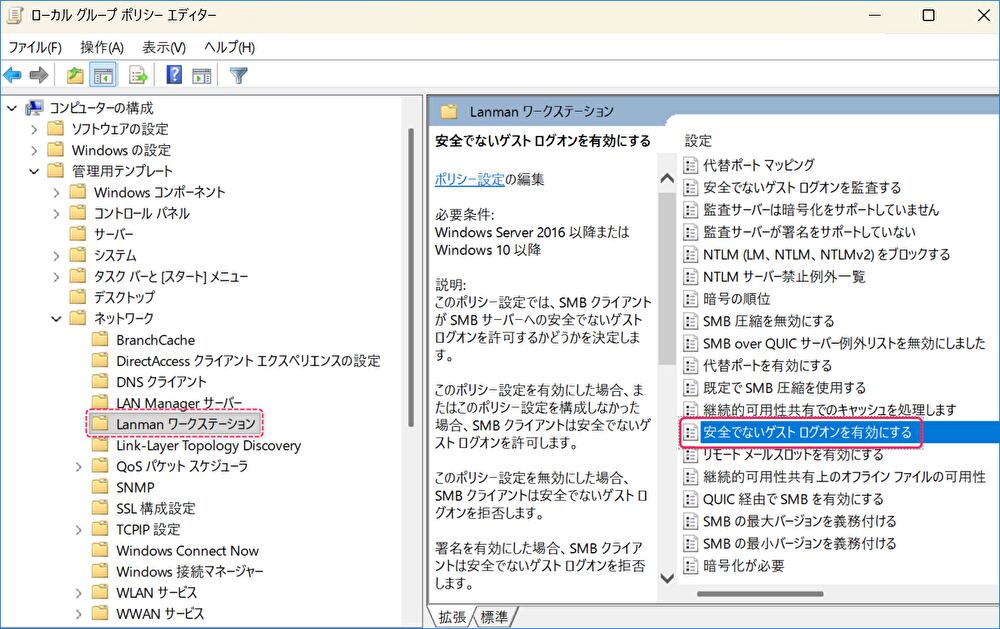Toggle the Show/Hide Action Pane icon
The height and width of the screenshot is (629, 1000).
202,75
